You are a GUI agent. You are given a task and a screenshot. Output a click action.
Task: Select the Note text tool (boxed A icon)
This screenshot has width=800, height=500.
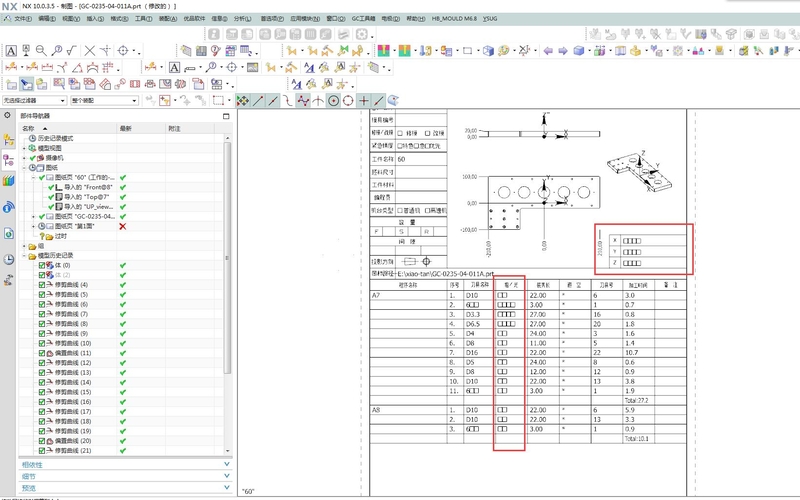click(11, 51)
